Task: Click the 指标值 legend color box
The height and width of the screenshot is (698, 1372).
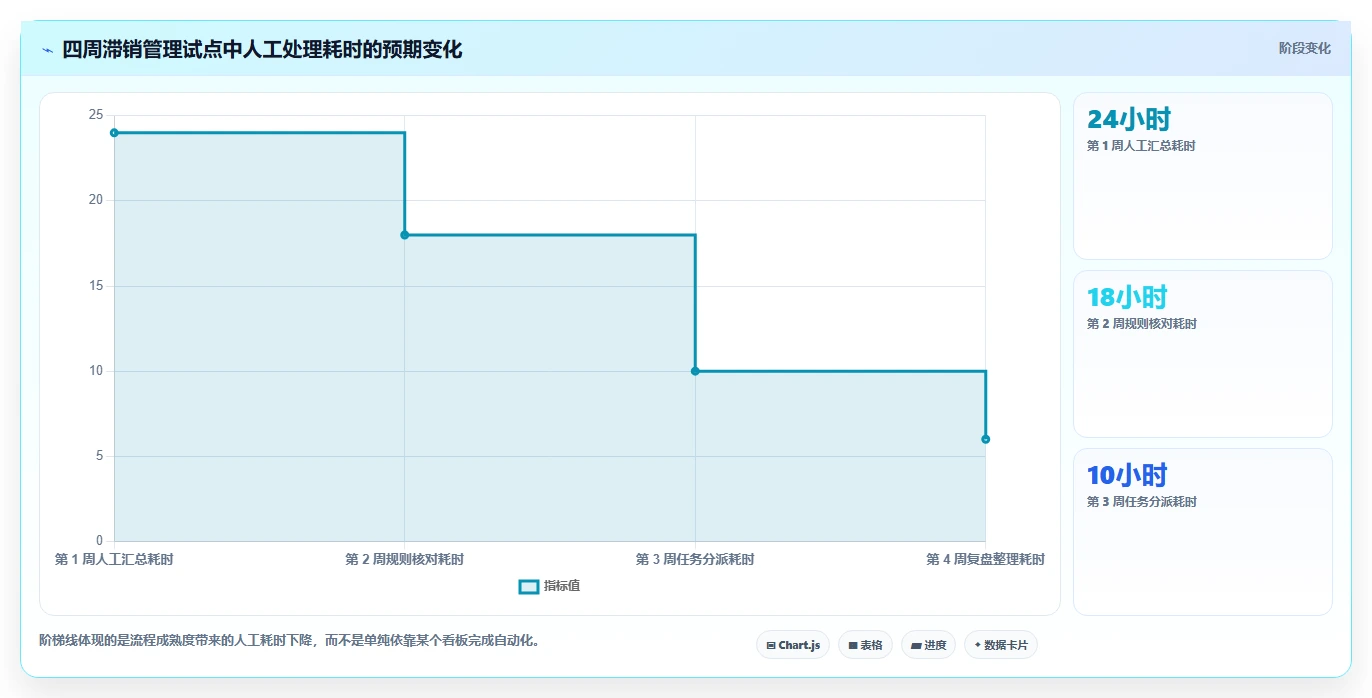Action: 529,586
